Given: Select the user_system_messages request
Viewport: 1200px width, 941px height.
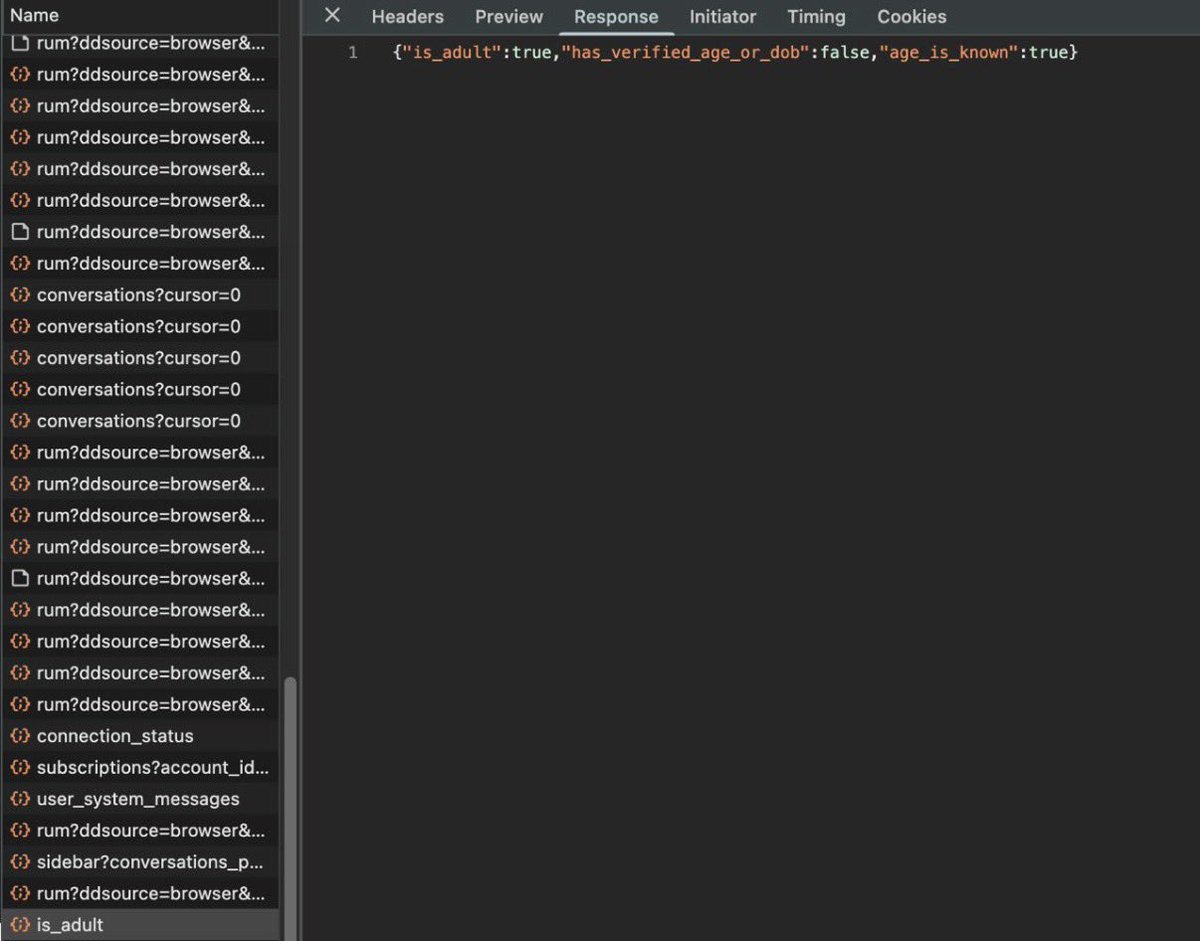Looking at the screenshot, I should click(x=140, y=799).
